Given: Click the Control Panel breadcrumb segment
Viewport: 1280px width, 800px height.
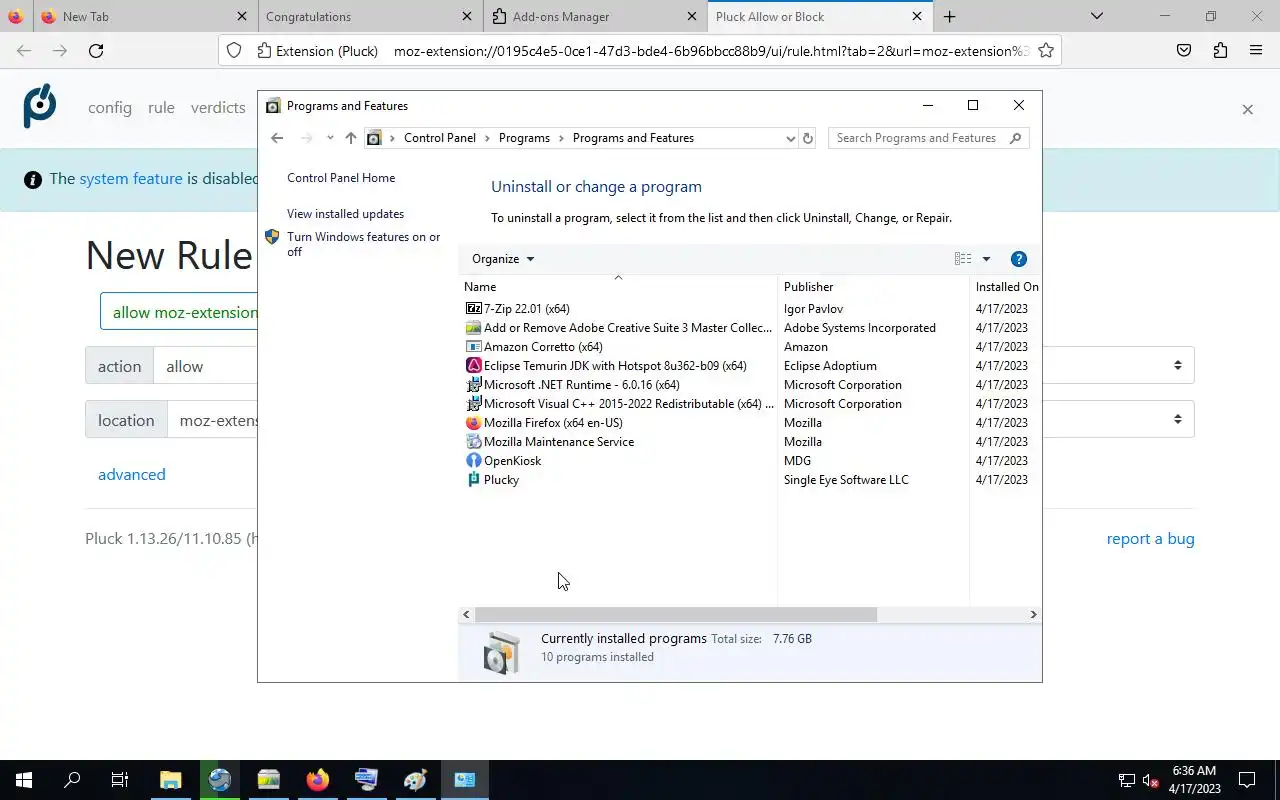Looking at the screenshot, I should tap(440, 138).
